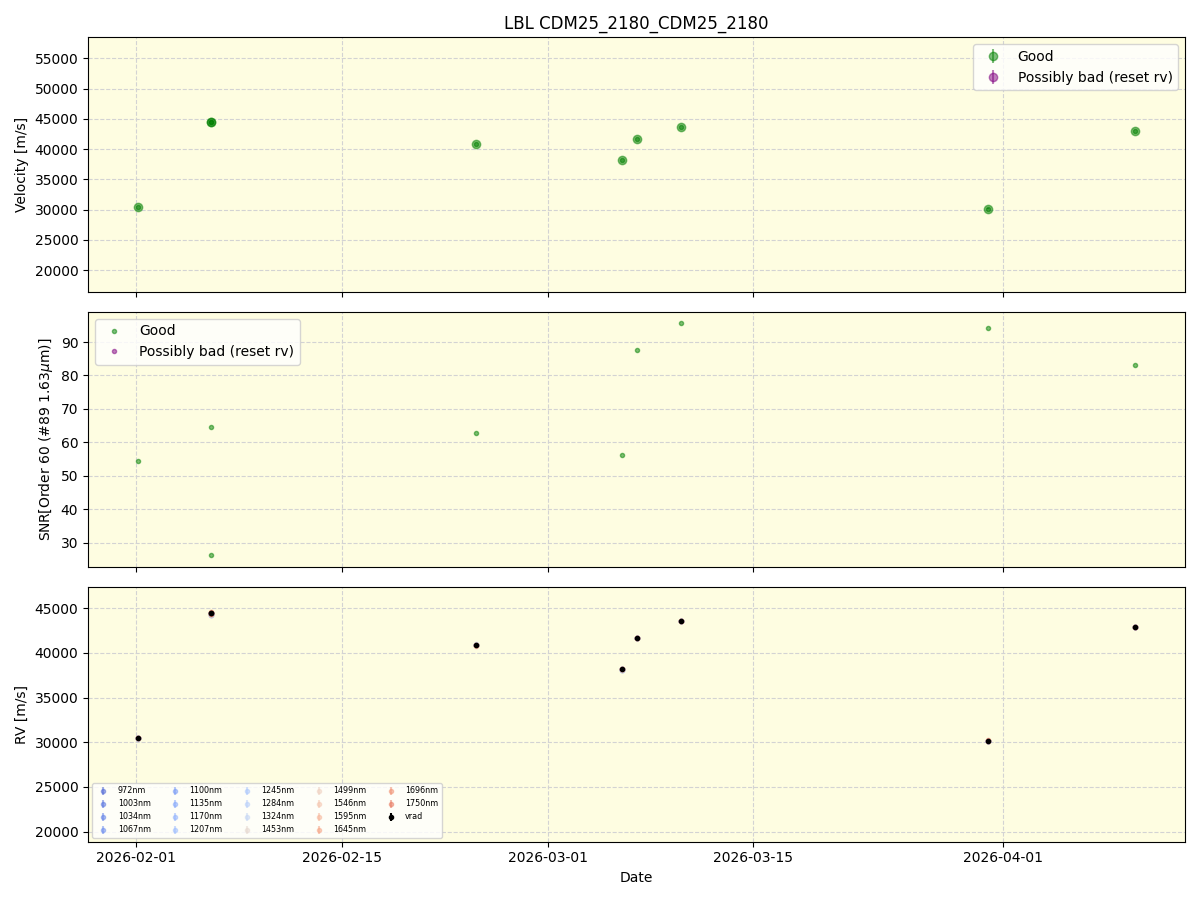Image resolution: width=1200 pixels, height=900 pixels.
Task: Click the 1696nm legend marker
Action: point(391,791)
